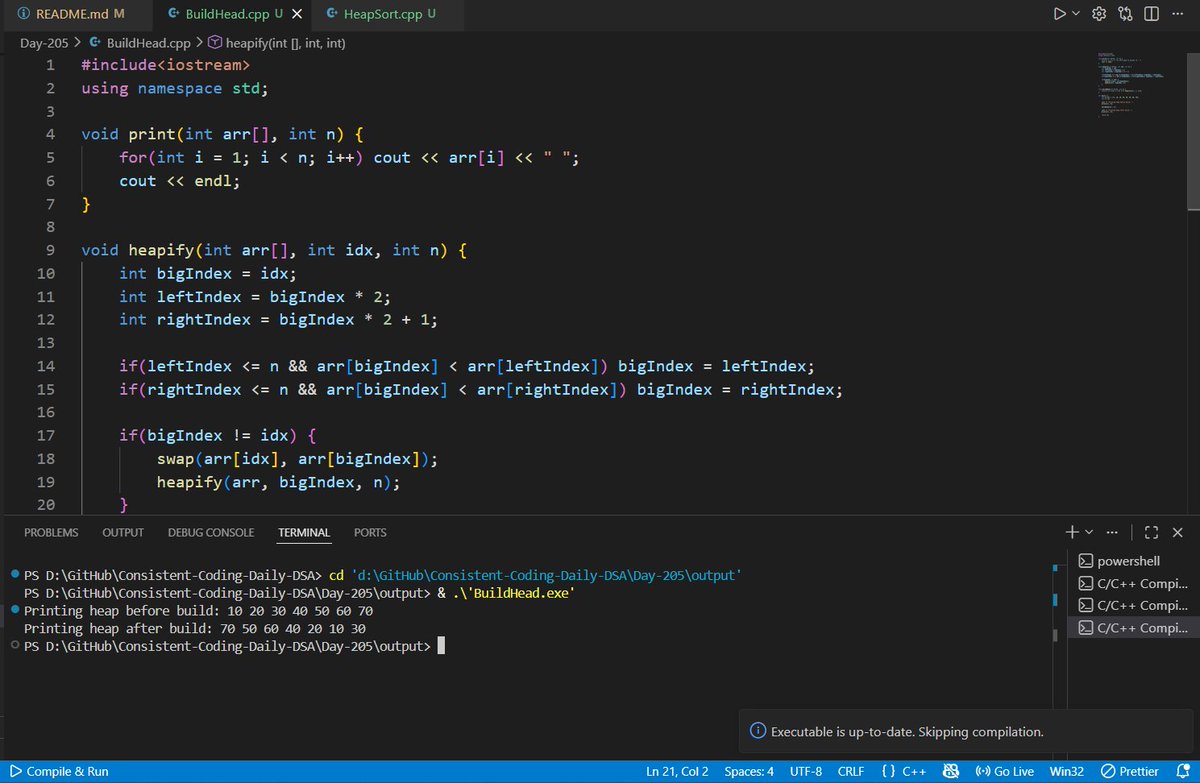Close the terminal panel
Image resolution: width=1200 pixels, height=783 pixels.
point(1179,532)
